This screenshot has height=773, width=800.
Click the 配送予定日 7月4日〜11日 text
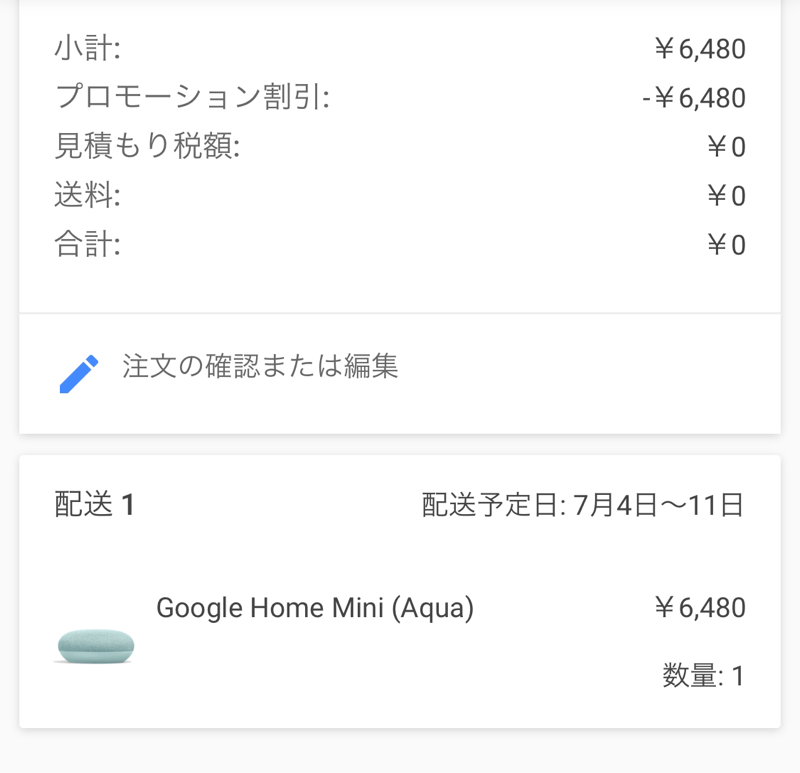583,505
